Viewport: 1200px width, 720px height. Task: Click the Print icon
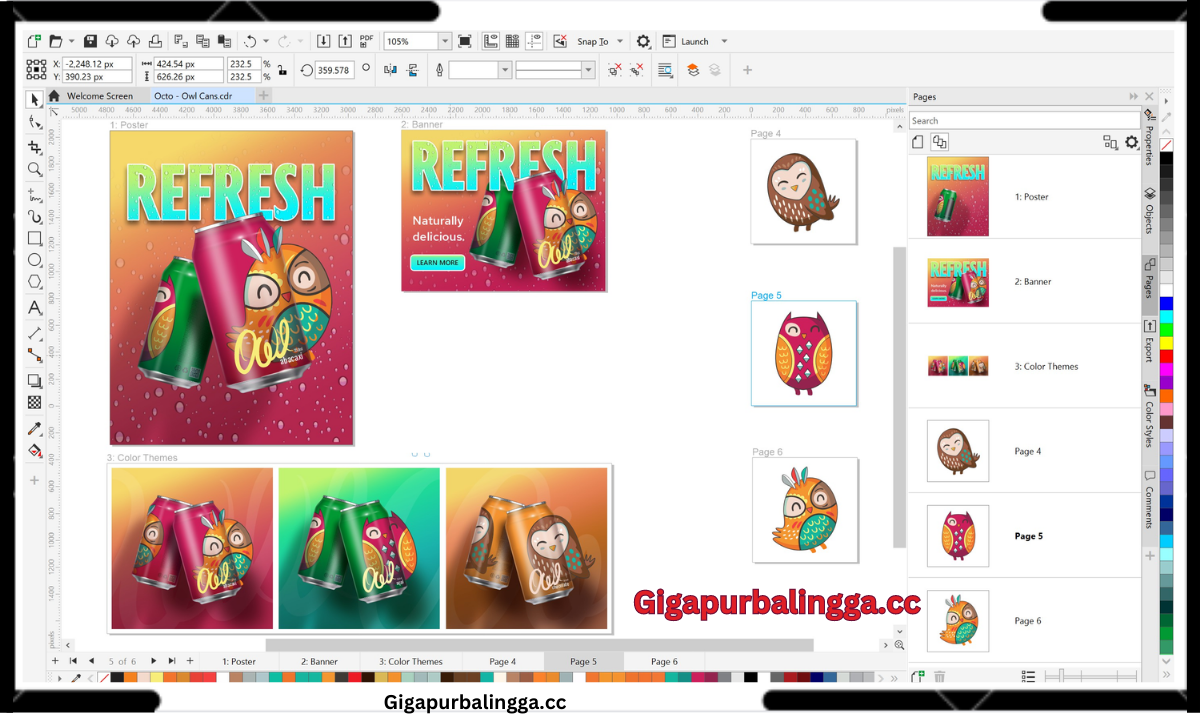click(x=155, y=41)
